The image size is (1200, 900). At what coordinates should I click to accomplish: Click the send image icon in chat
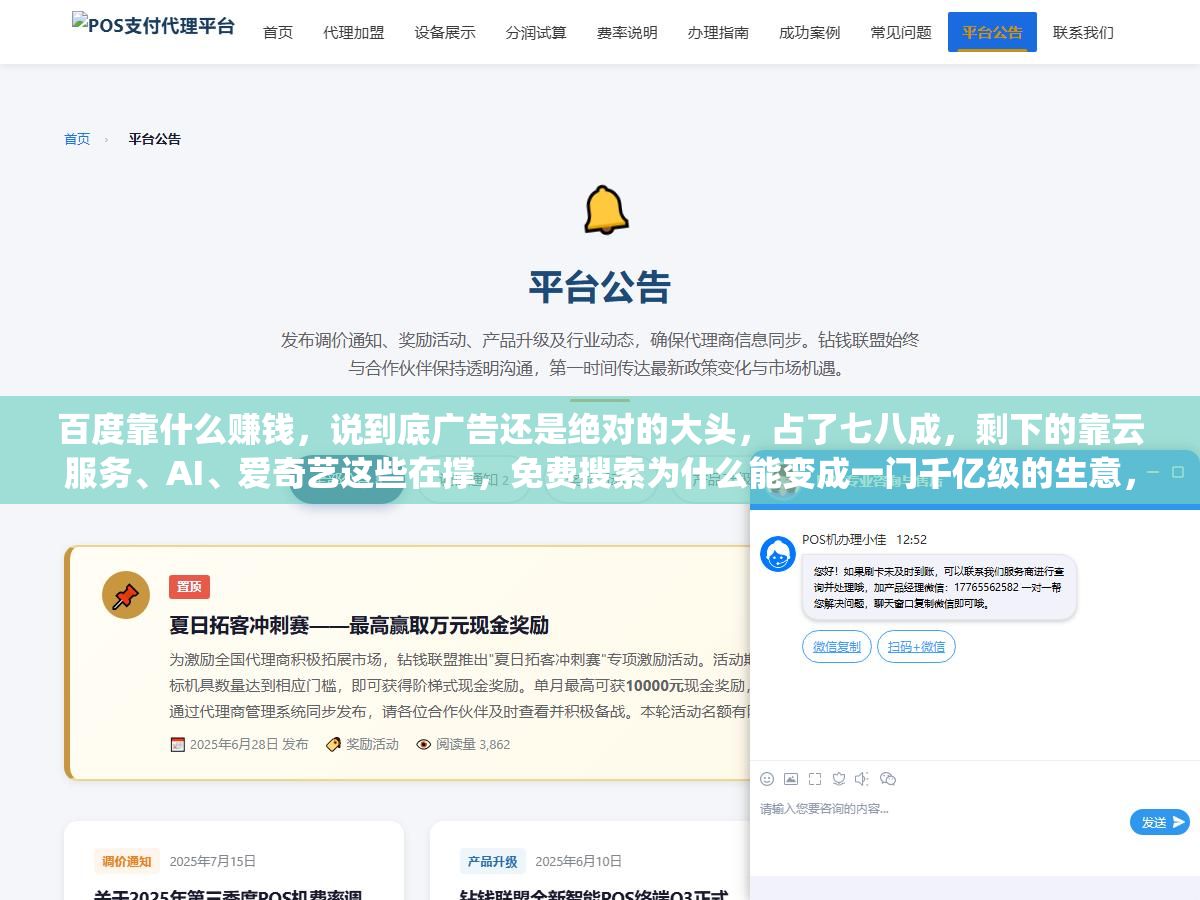pyautogui.click(x=791, y=779)
